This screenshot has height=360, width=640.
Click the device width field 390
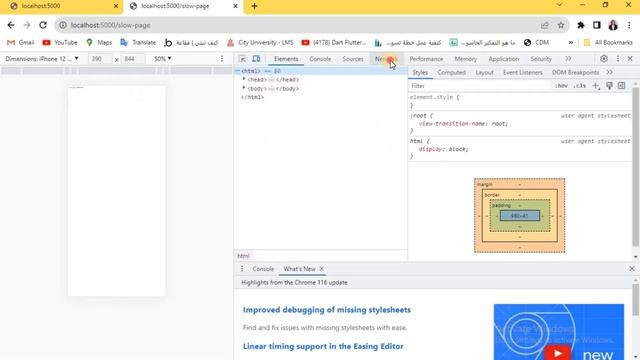pyautogui.click(x=100, y=59)
